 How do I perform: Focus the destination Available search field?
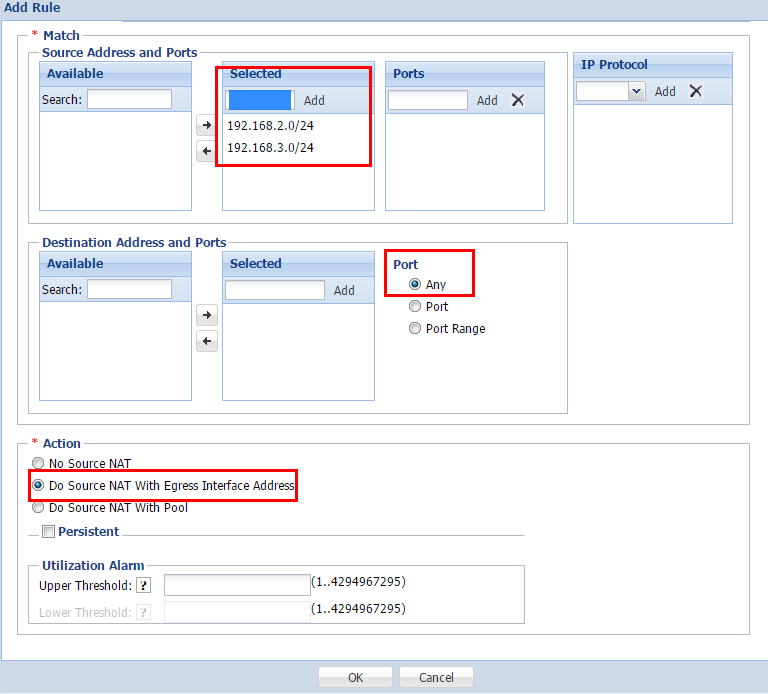click(129, 289)
